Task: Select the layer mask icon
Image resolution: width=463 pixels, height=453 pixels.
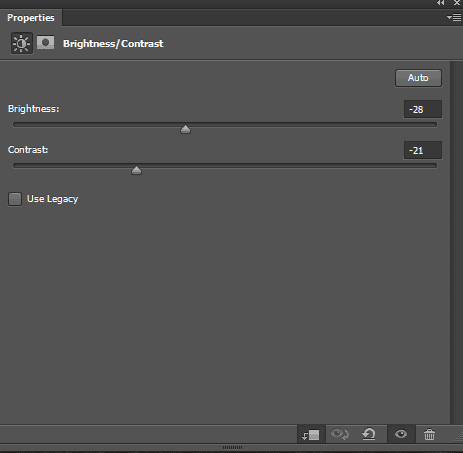Action: coord(45,43)
